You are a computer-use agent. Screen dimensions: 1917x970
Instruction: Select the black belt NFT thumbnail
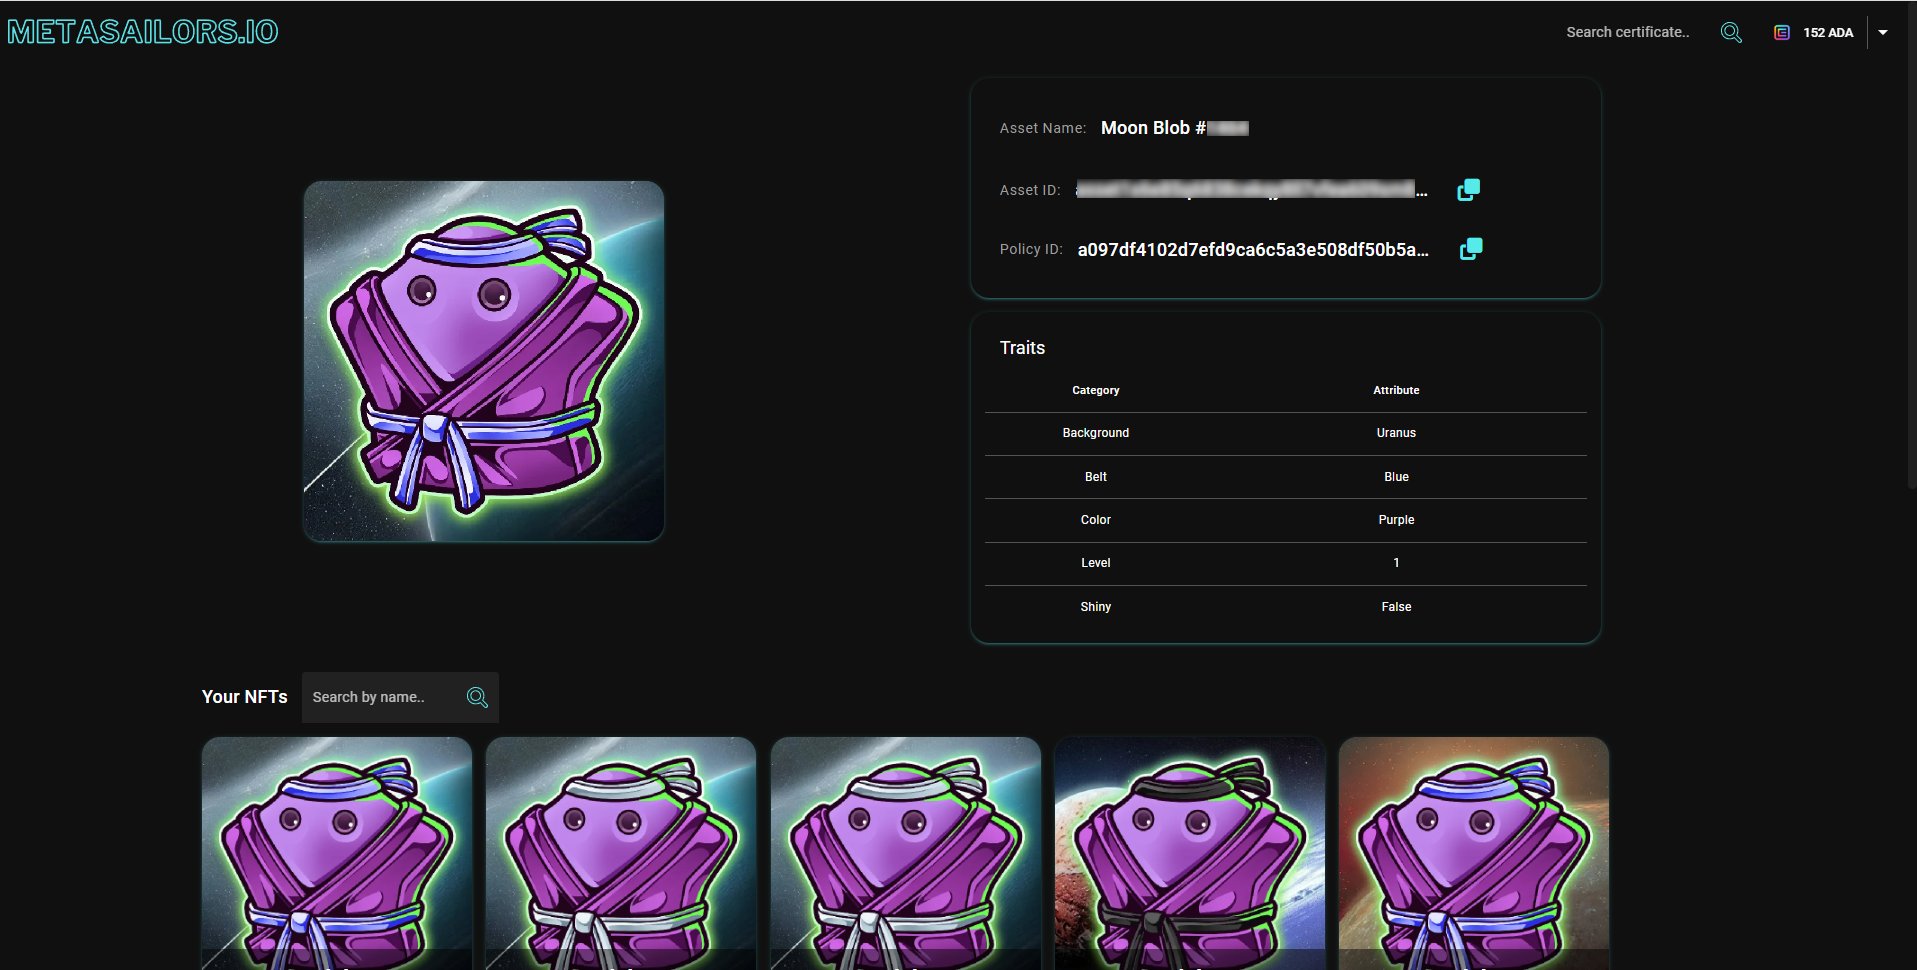[x=1190, y=853]
